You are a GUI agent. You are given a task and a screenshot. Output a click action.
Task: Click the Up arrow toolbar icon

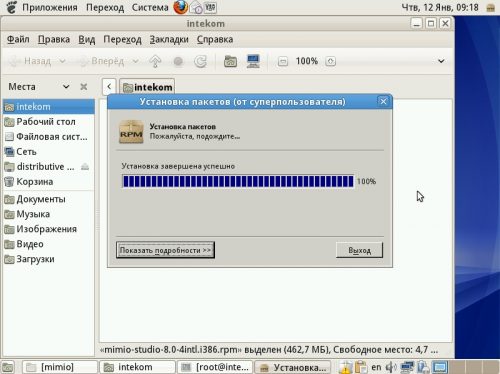[155, 61]
